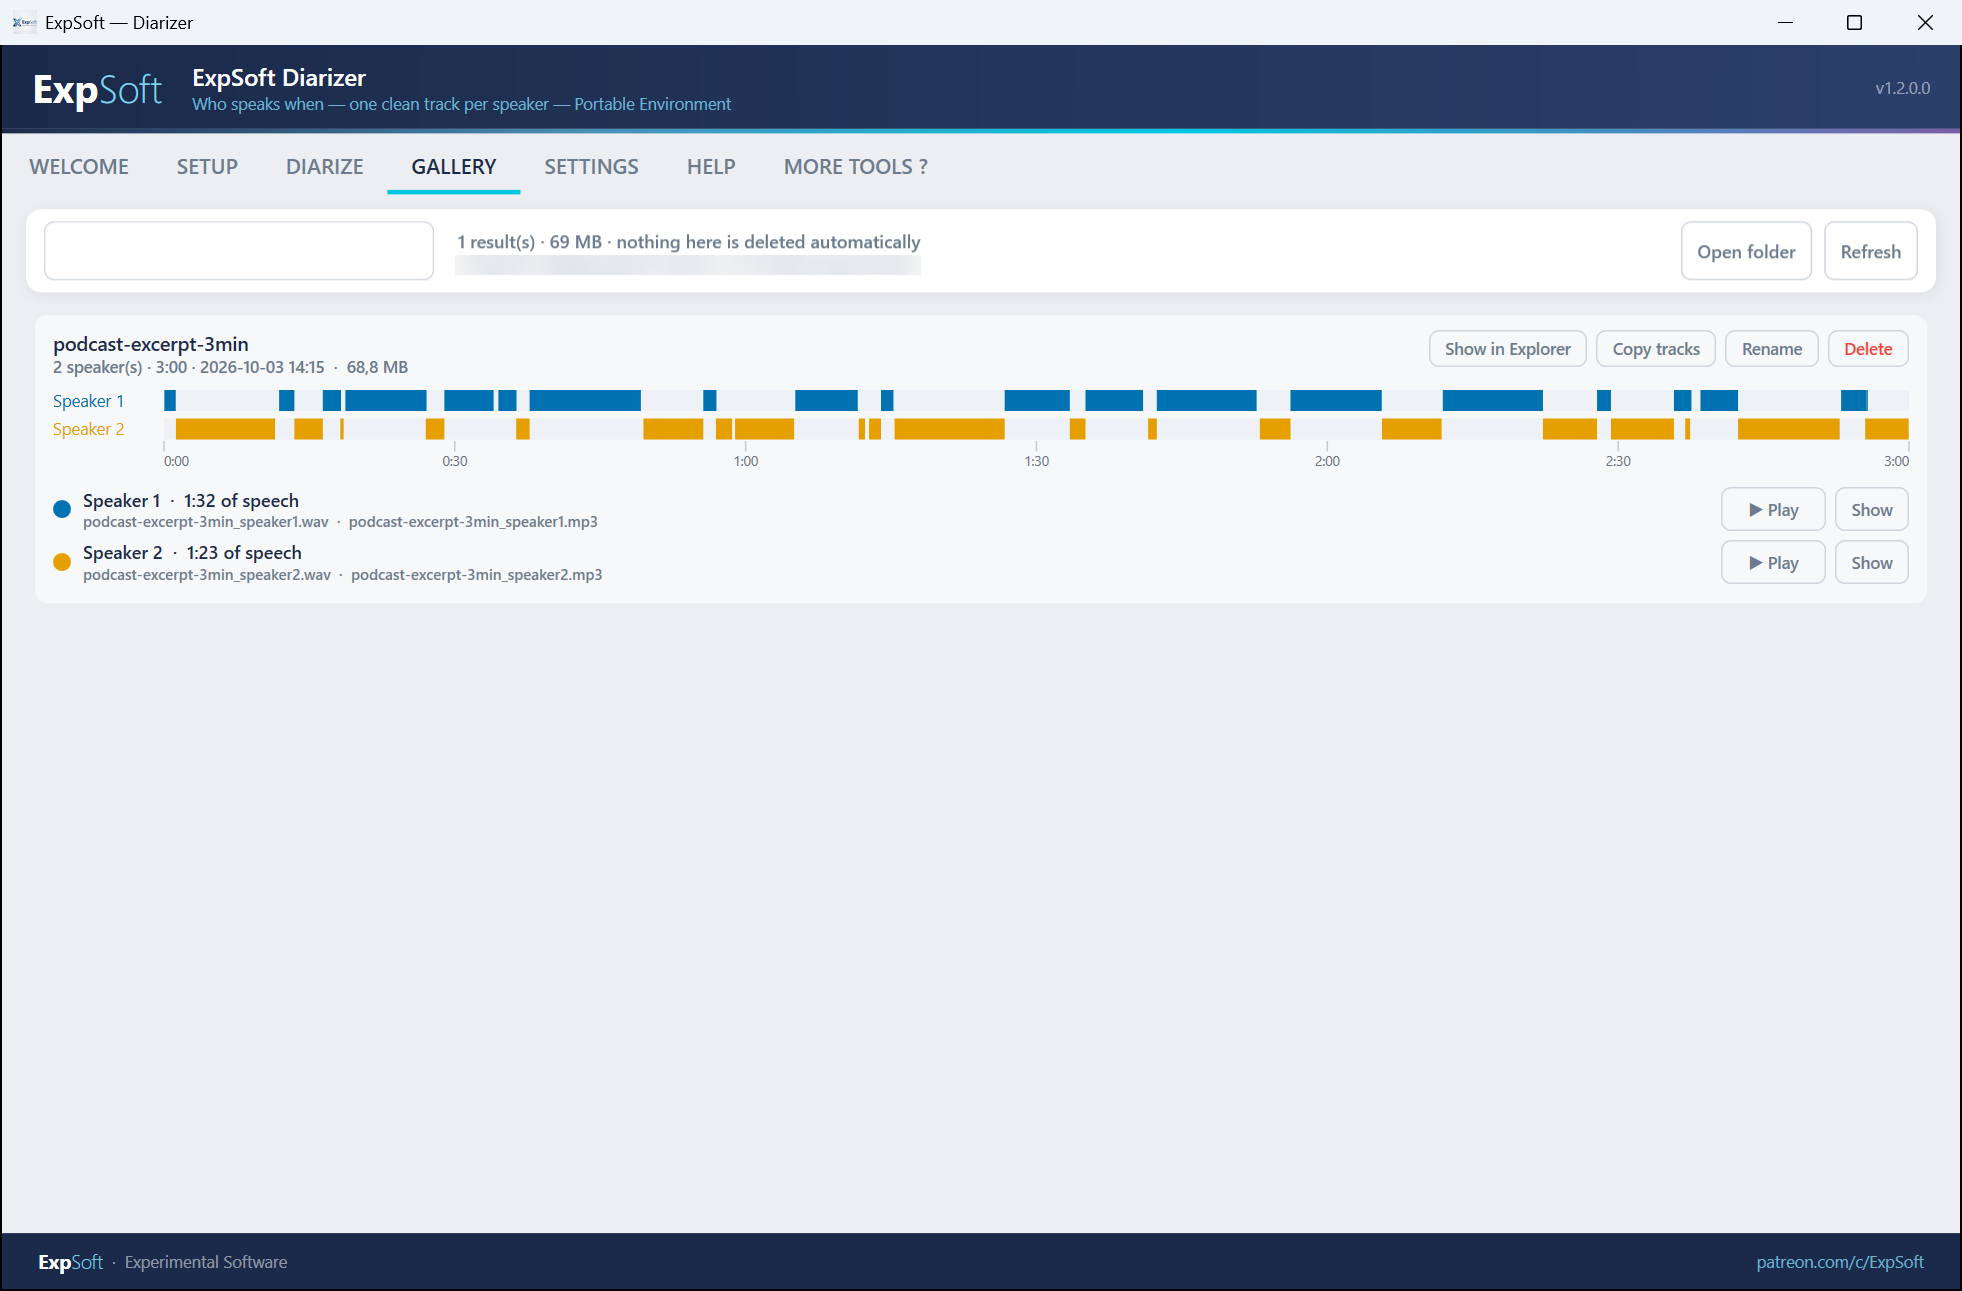Click the '1:32 of speech' Speaker 1 text
The image size is (1962, 1291).
(241, 501)
